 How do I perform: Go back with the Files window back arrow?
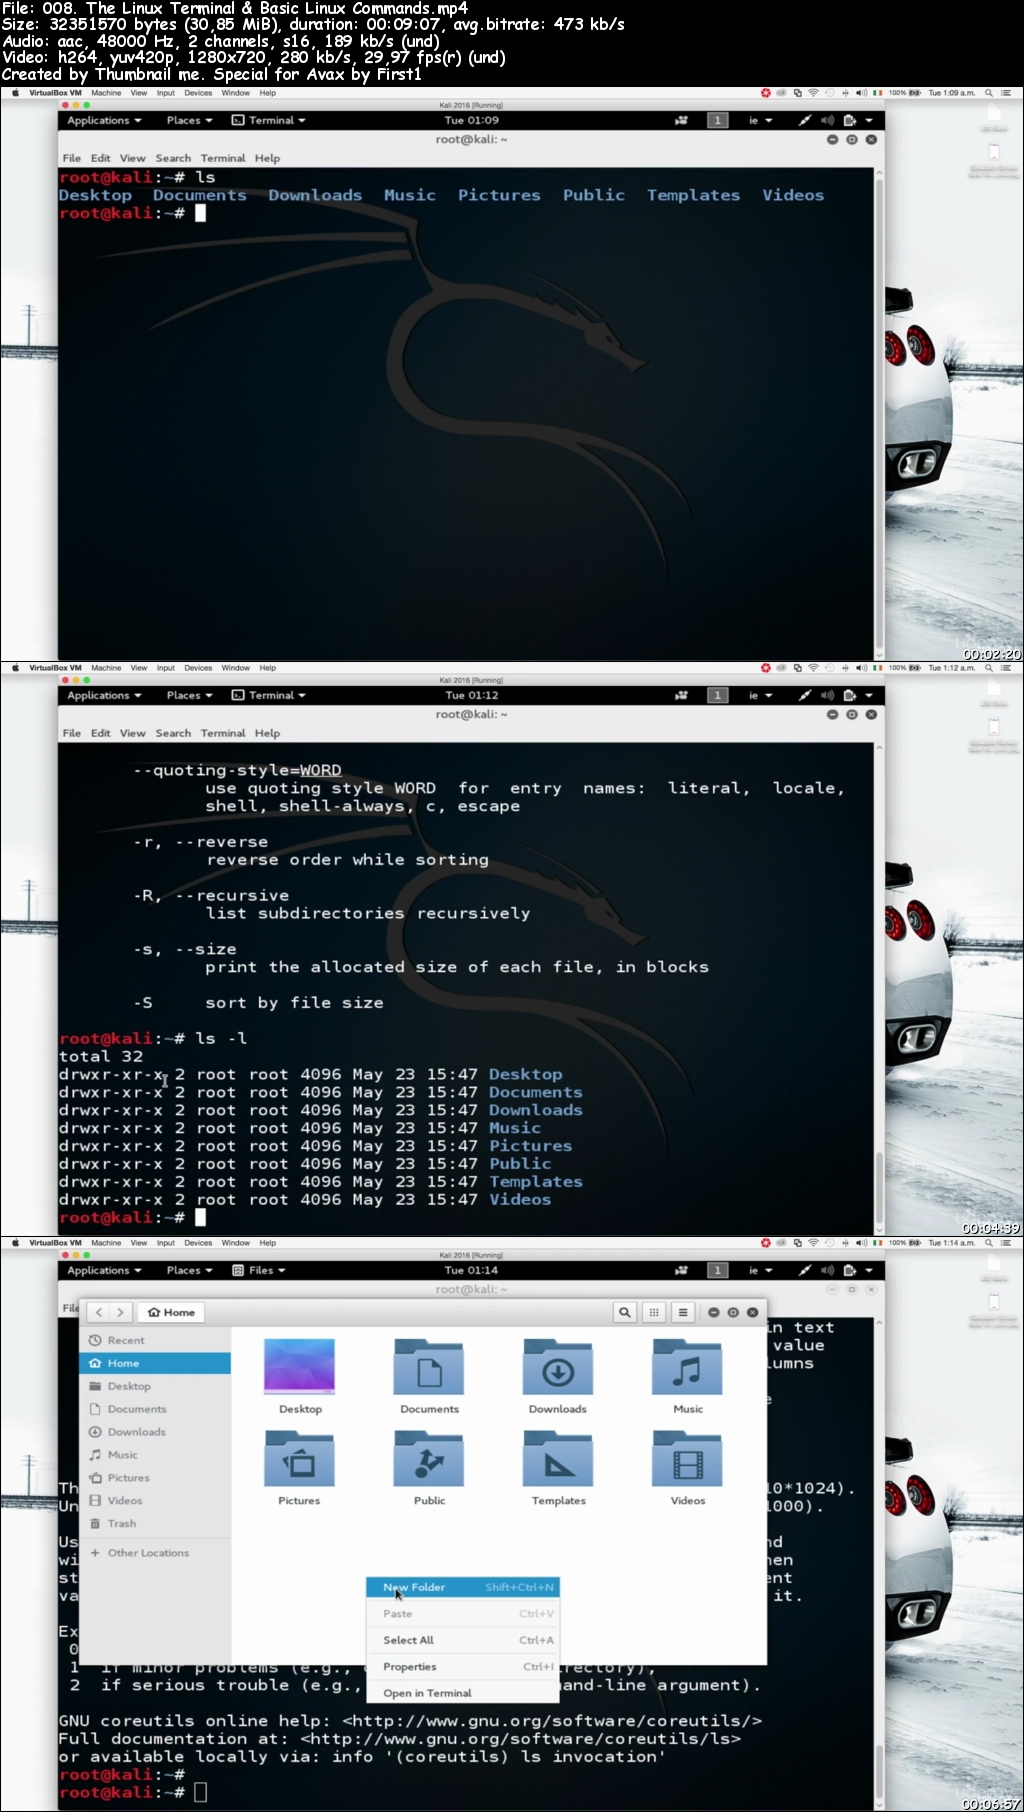(99, 1312)
